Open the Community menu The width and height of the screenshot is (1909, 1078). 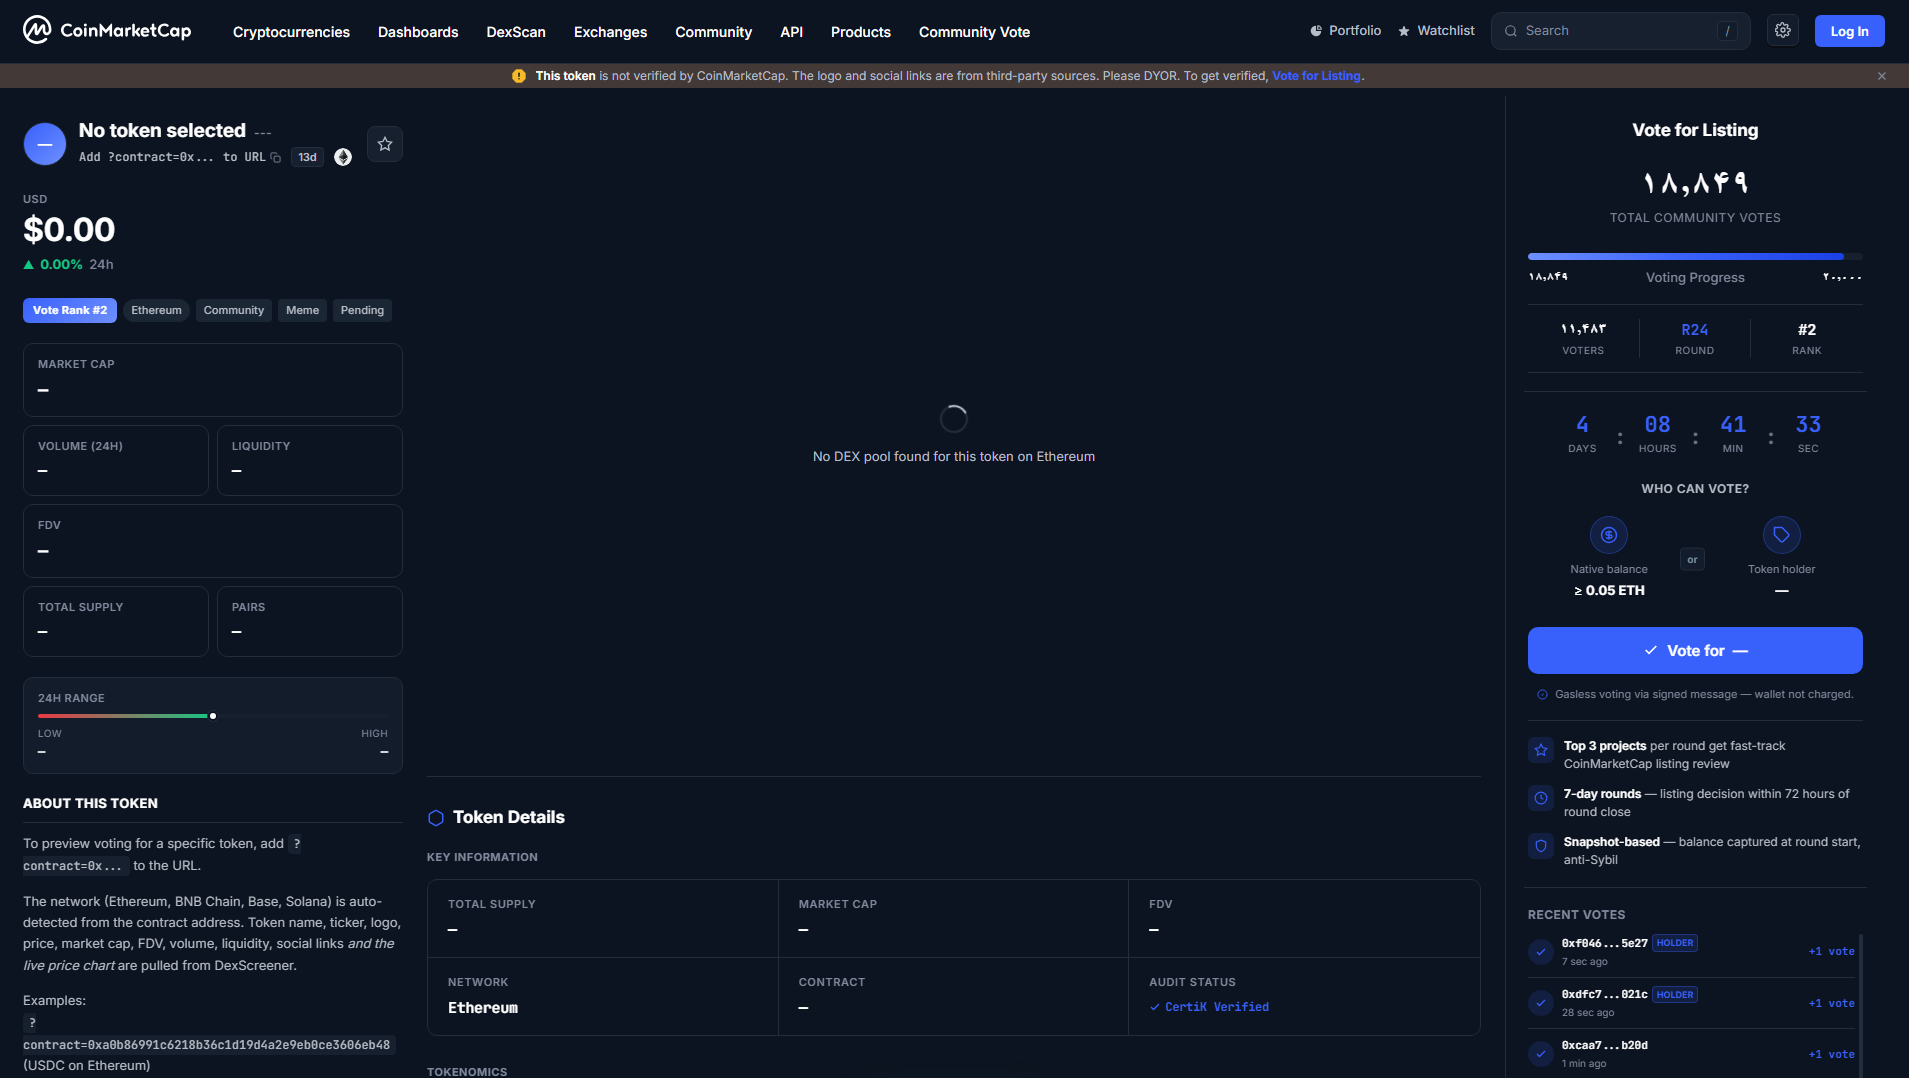click(x=713, y=32)
